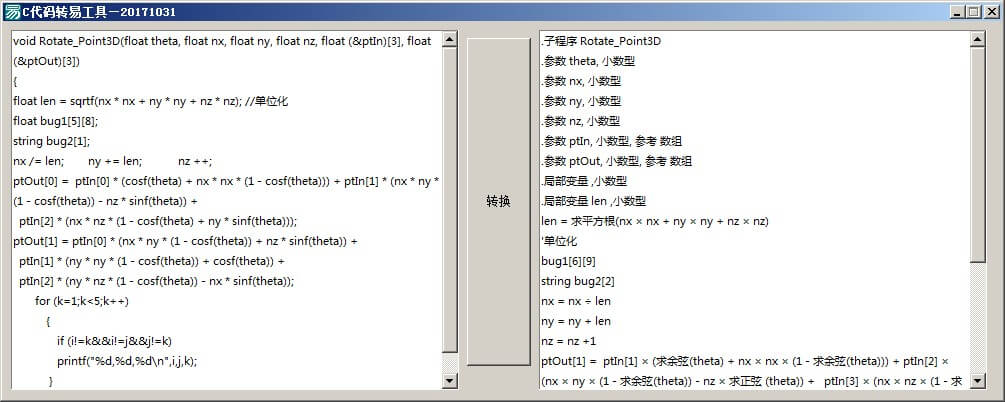Click output scrollbar track below the thumb
Viewport: 1005px width, 402px height.
tap(979, 320)
